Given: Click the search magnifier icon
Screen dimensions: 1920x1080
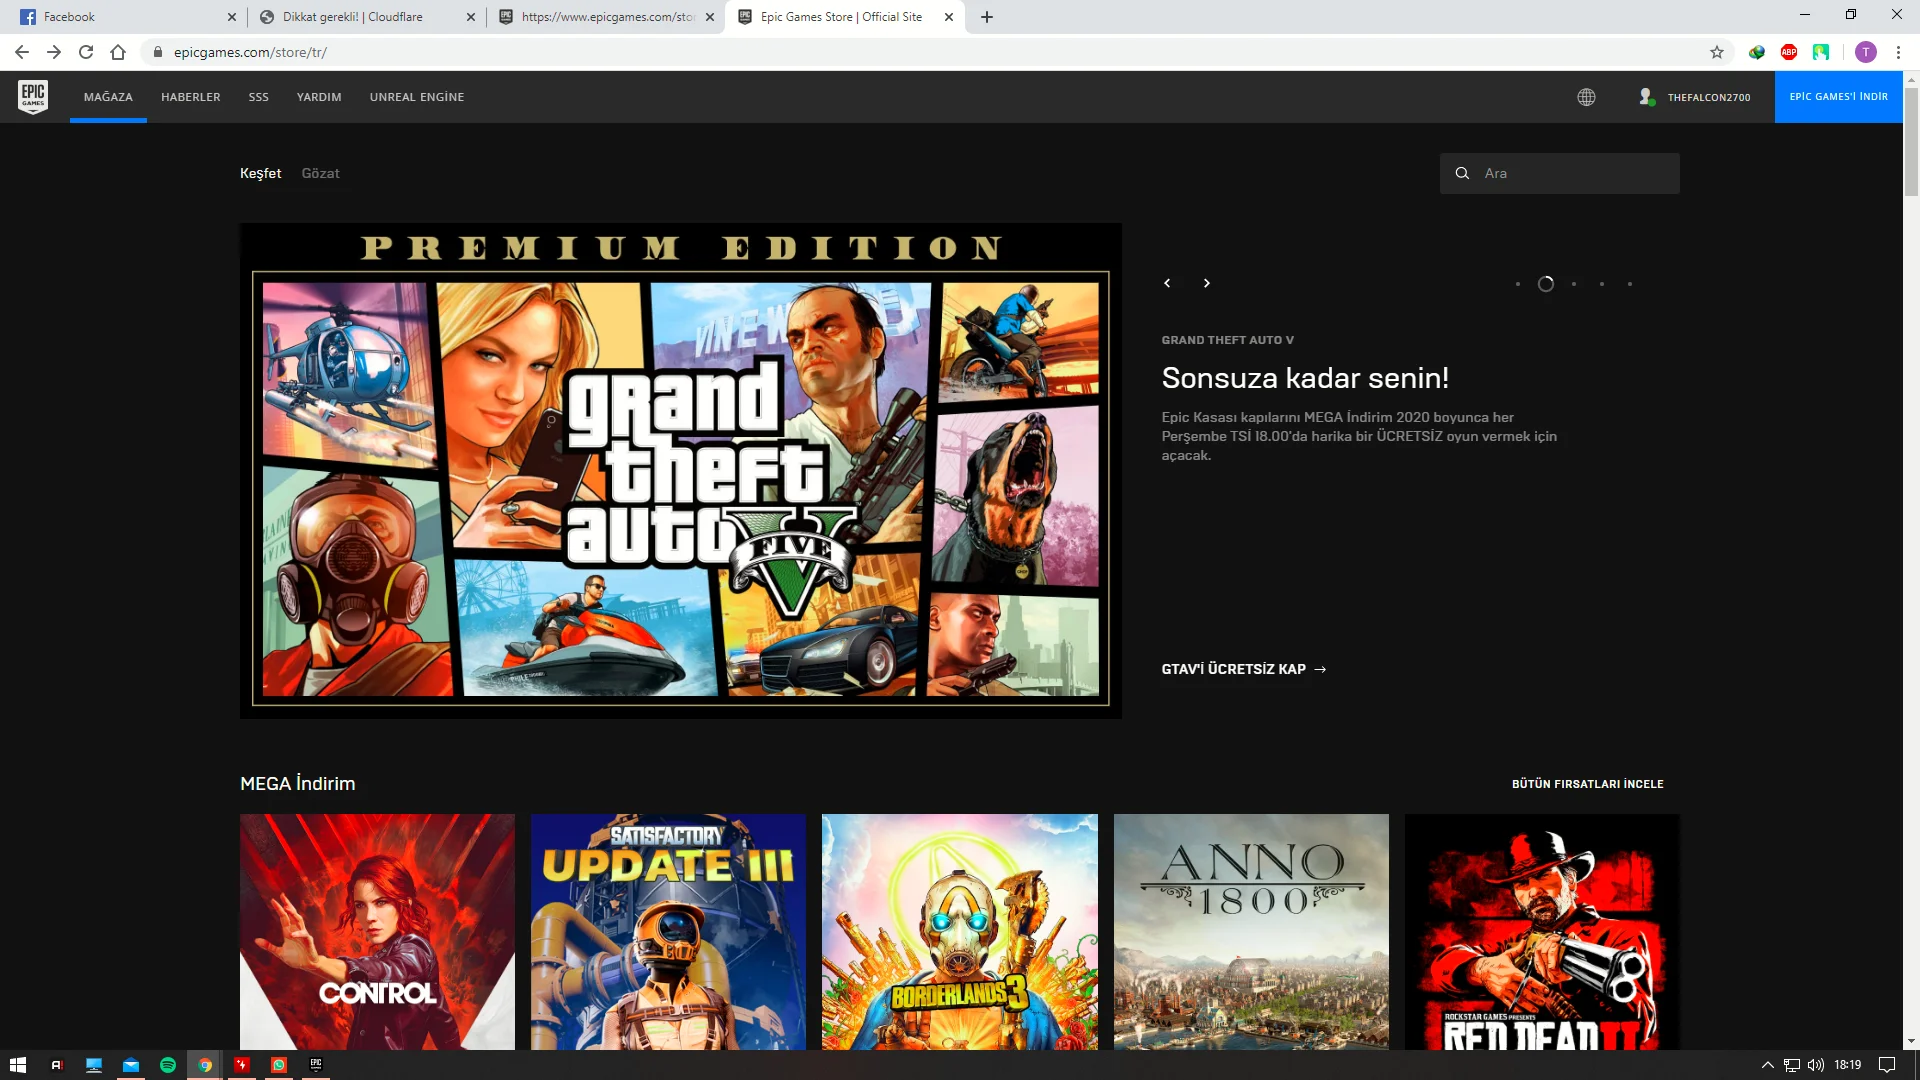Looking at the screenshot, I should (1462, 173).
